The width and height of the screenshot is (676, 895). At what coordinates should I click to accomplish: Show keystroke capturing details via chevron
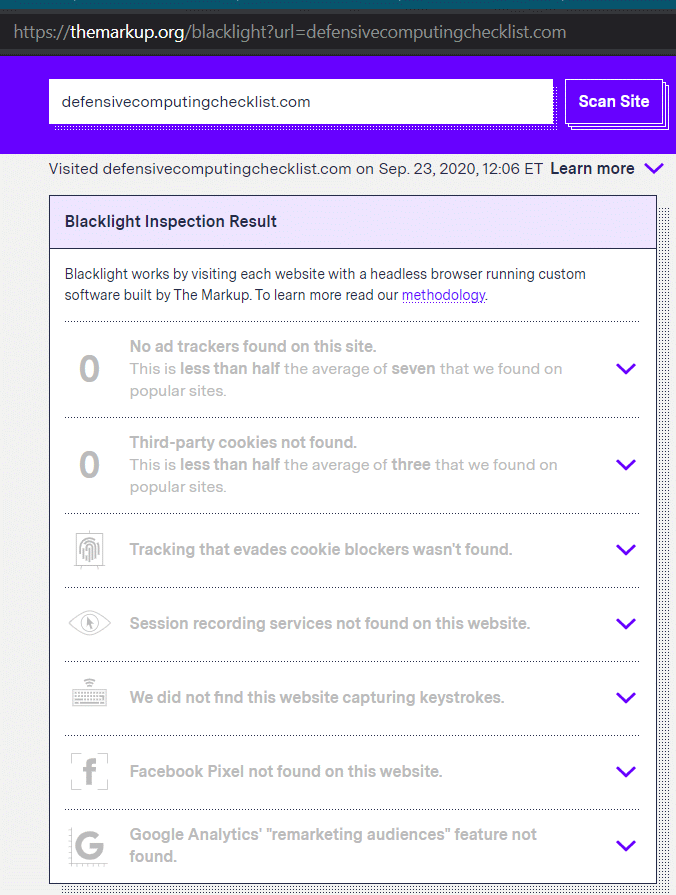[x=626, y=698]
